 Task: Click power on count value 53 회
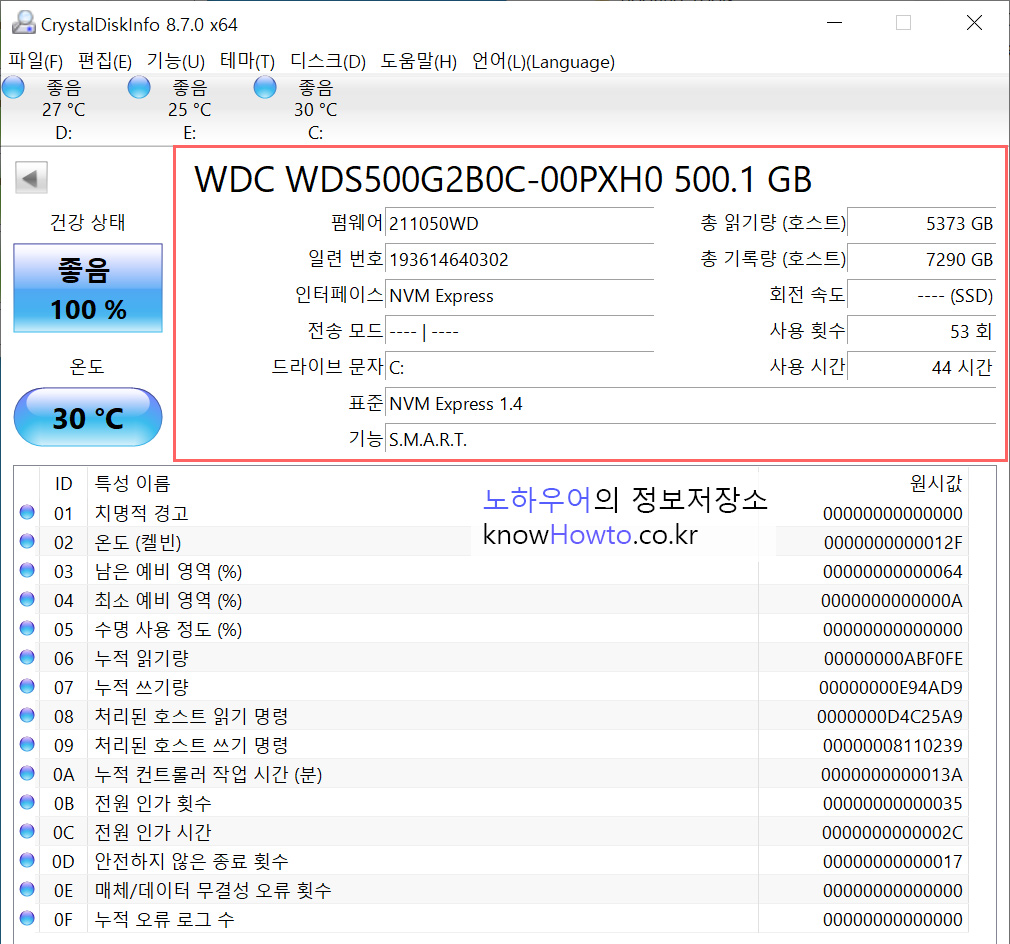(921, 332)
